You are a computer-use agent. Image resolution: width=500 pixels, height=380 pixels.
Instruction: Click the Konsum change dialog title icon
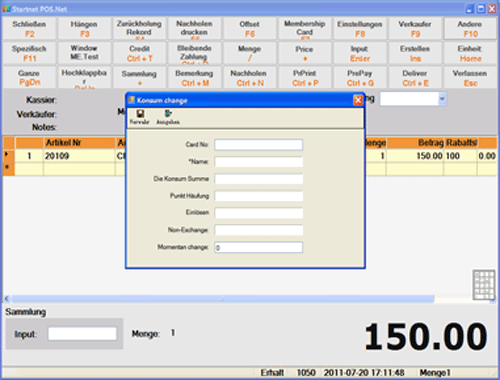(x=132, y=100)
